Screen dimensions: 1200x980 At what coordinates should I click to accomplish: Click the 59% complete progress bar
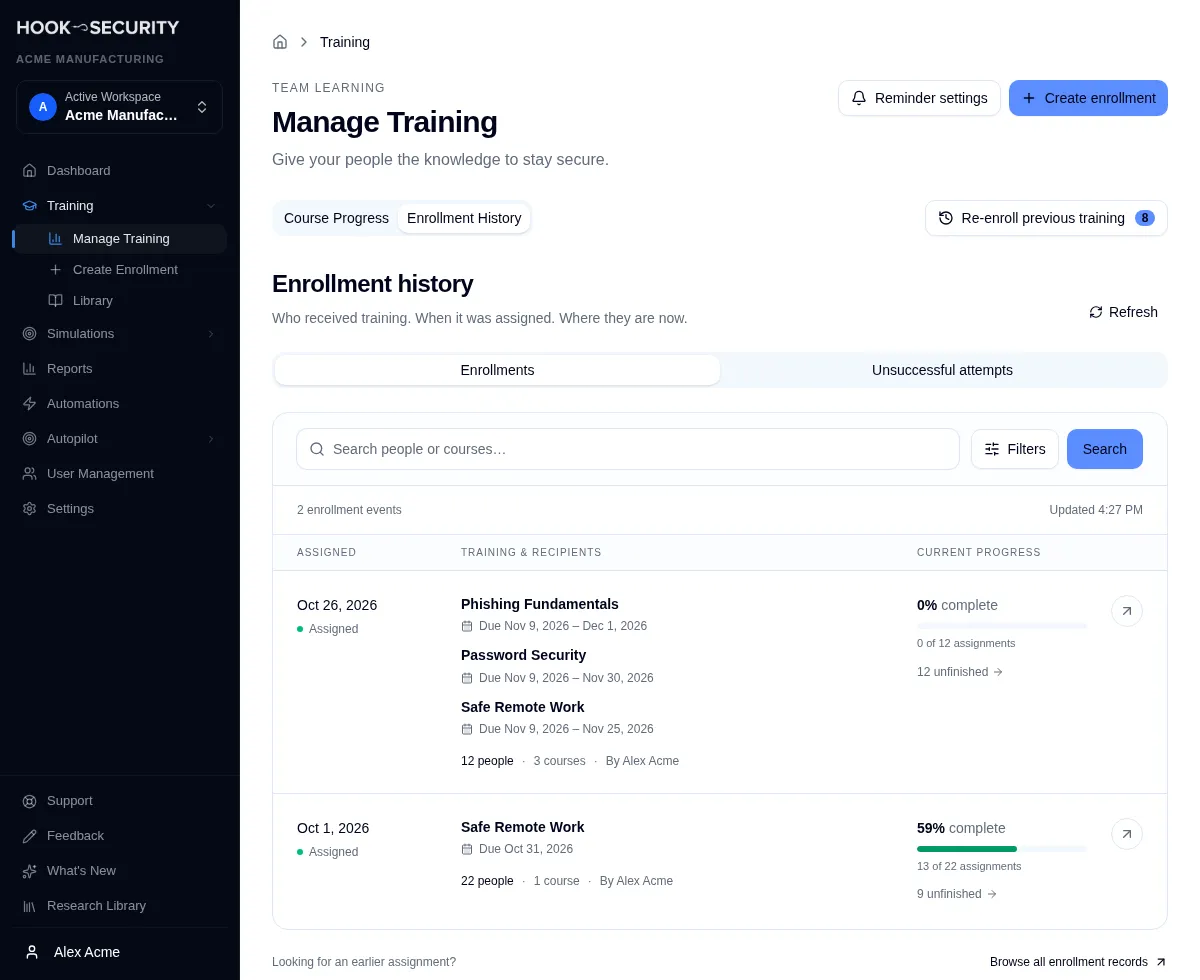(1002, 849)
